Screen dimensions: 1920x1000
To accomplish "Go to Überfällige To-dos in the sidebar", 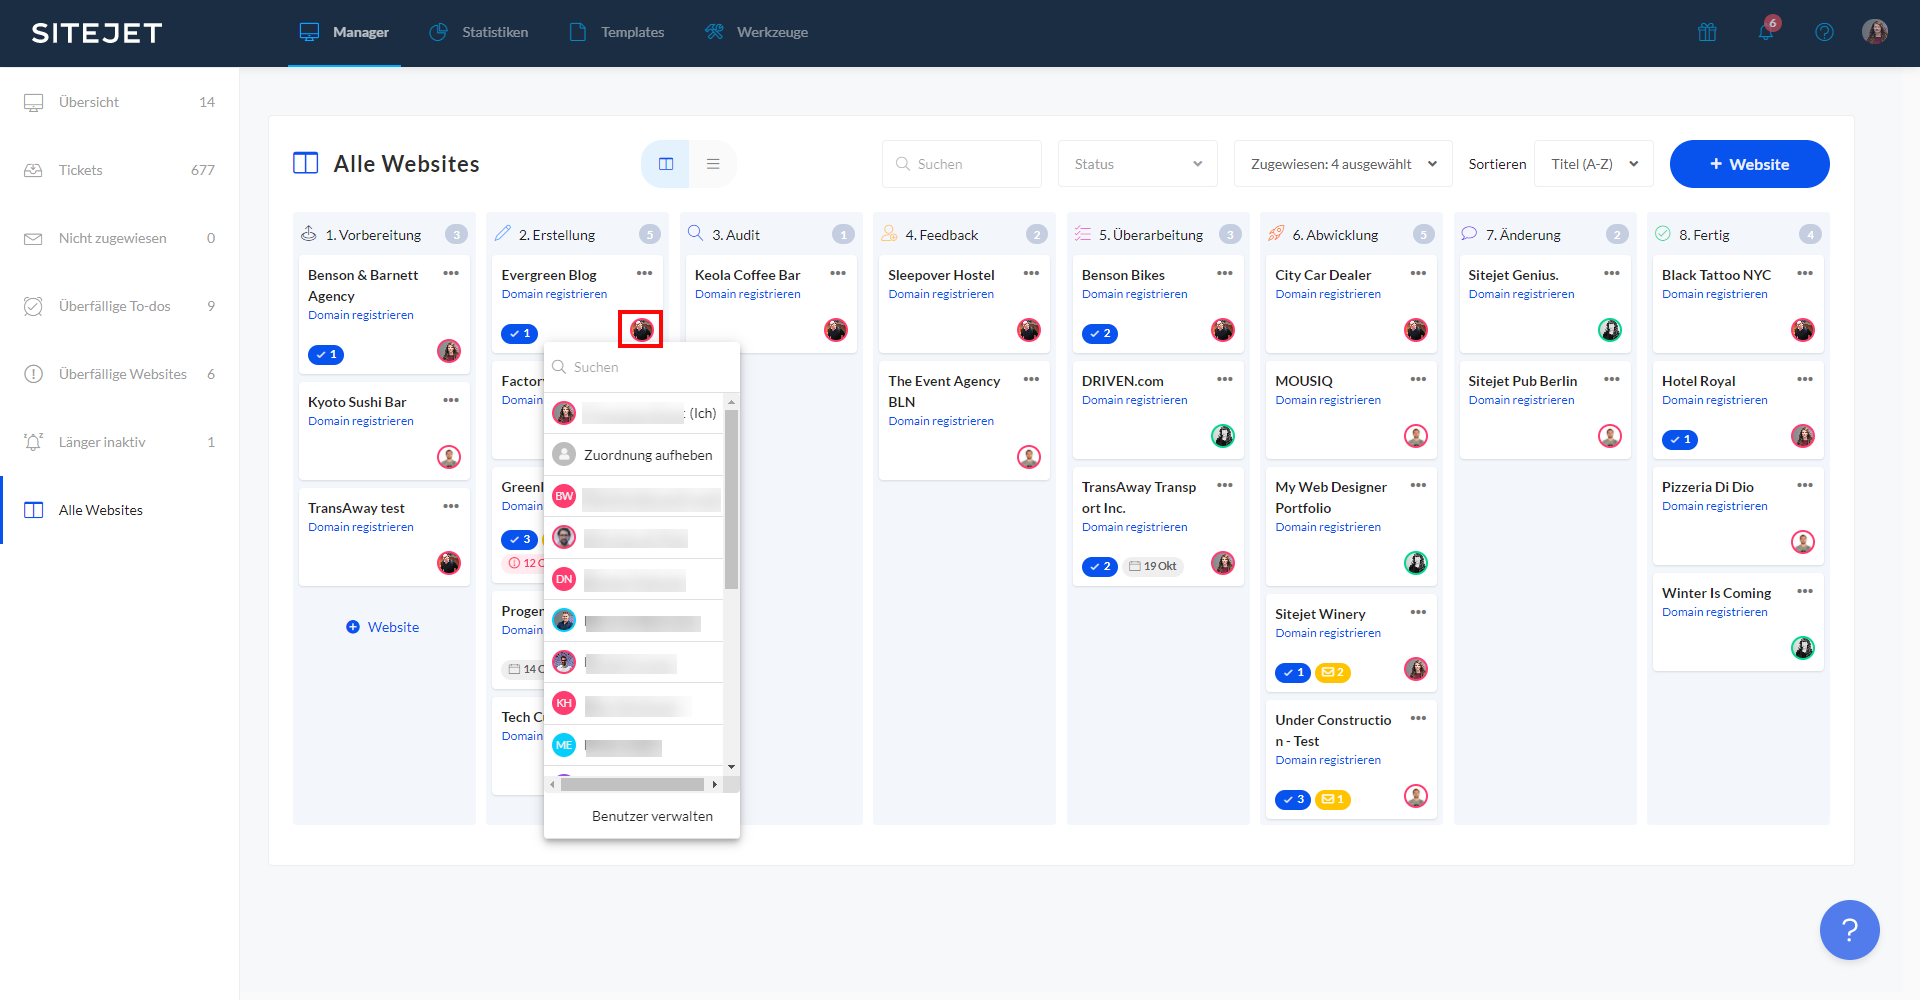I will point(120,306).
